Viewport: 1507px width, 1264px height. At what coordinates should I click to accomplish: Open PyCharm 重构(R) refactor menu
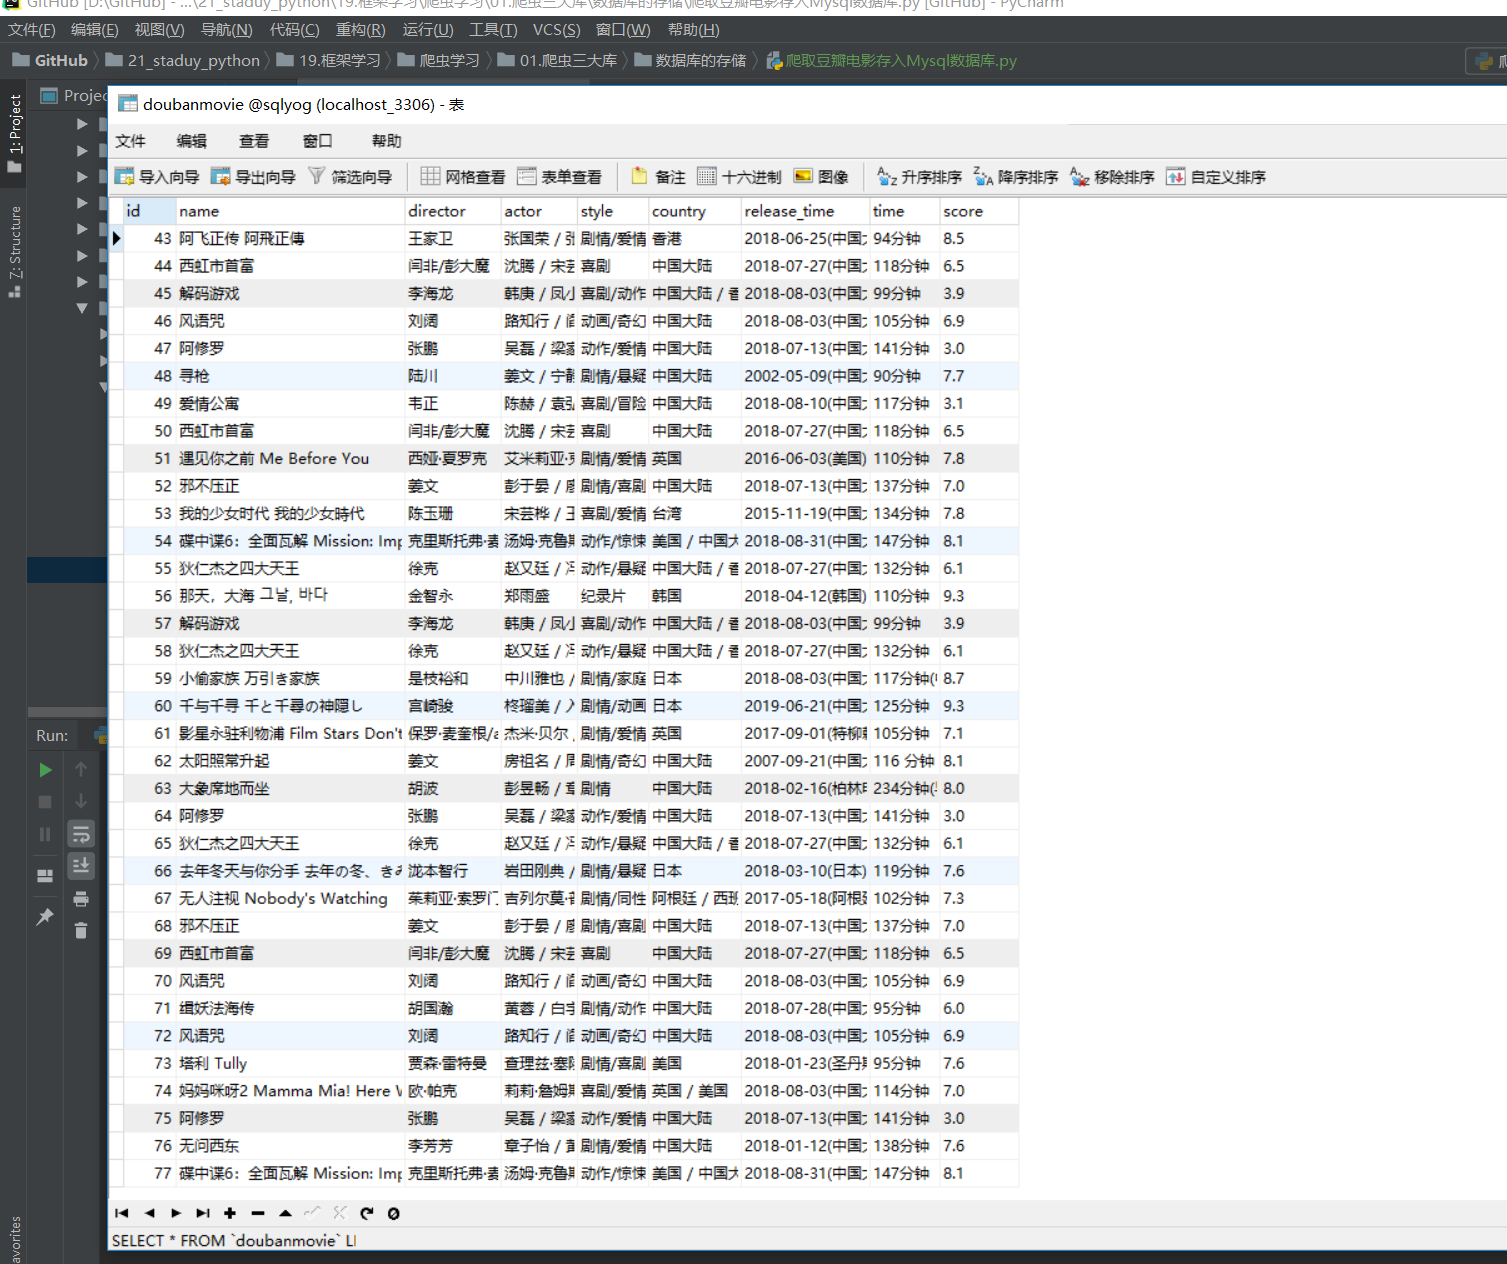(x=361, y=30)
